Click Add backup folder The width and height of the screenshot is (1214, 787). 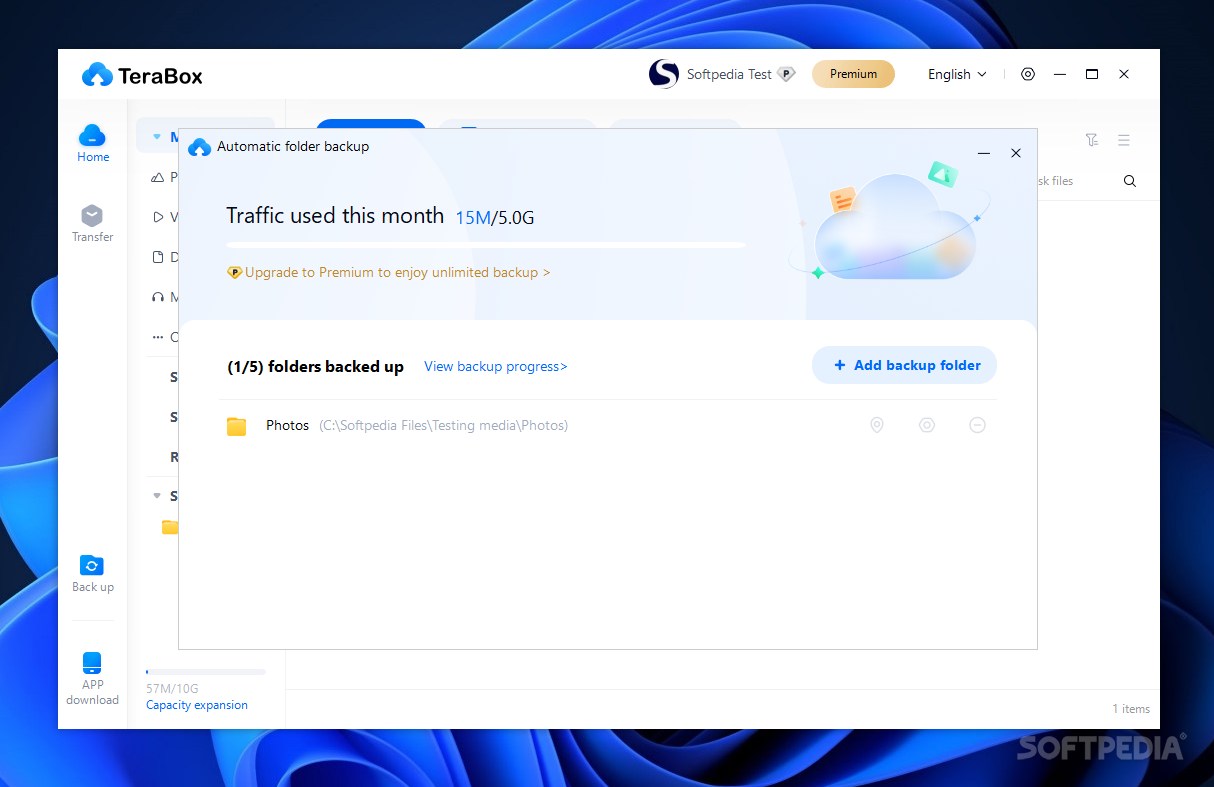[x=904, y=365]
